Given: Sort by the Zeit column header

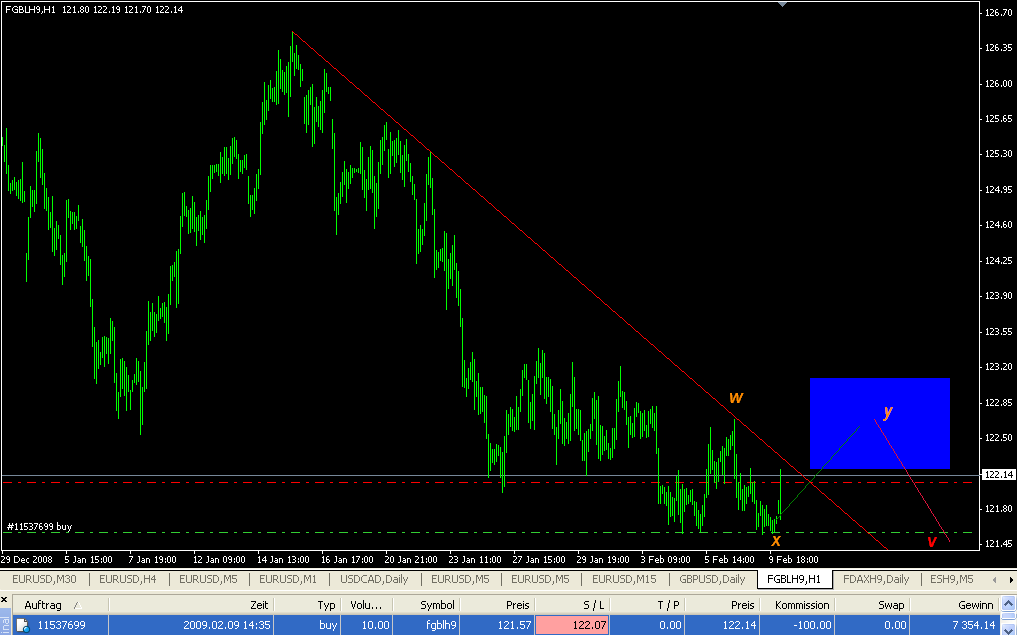Looking at the screenshot, I should tap(191, 605).
